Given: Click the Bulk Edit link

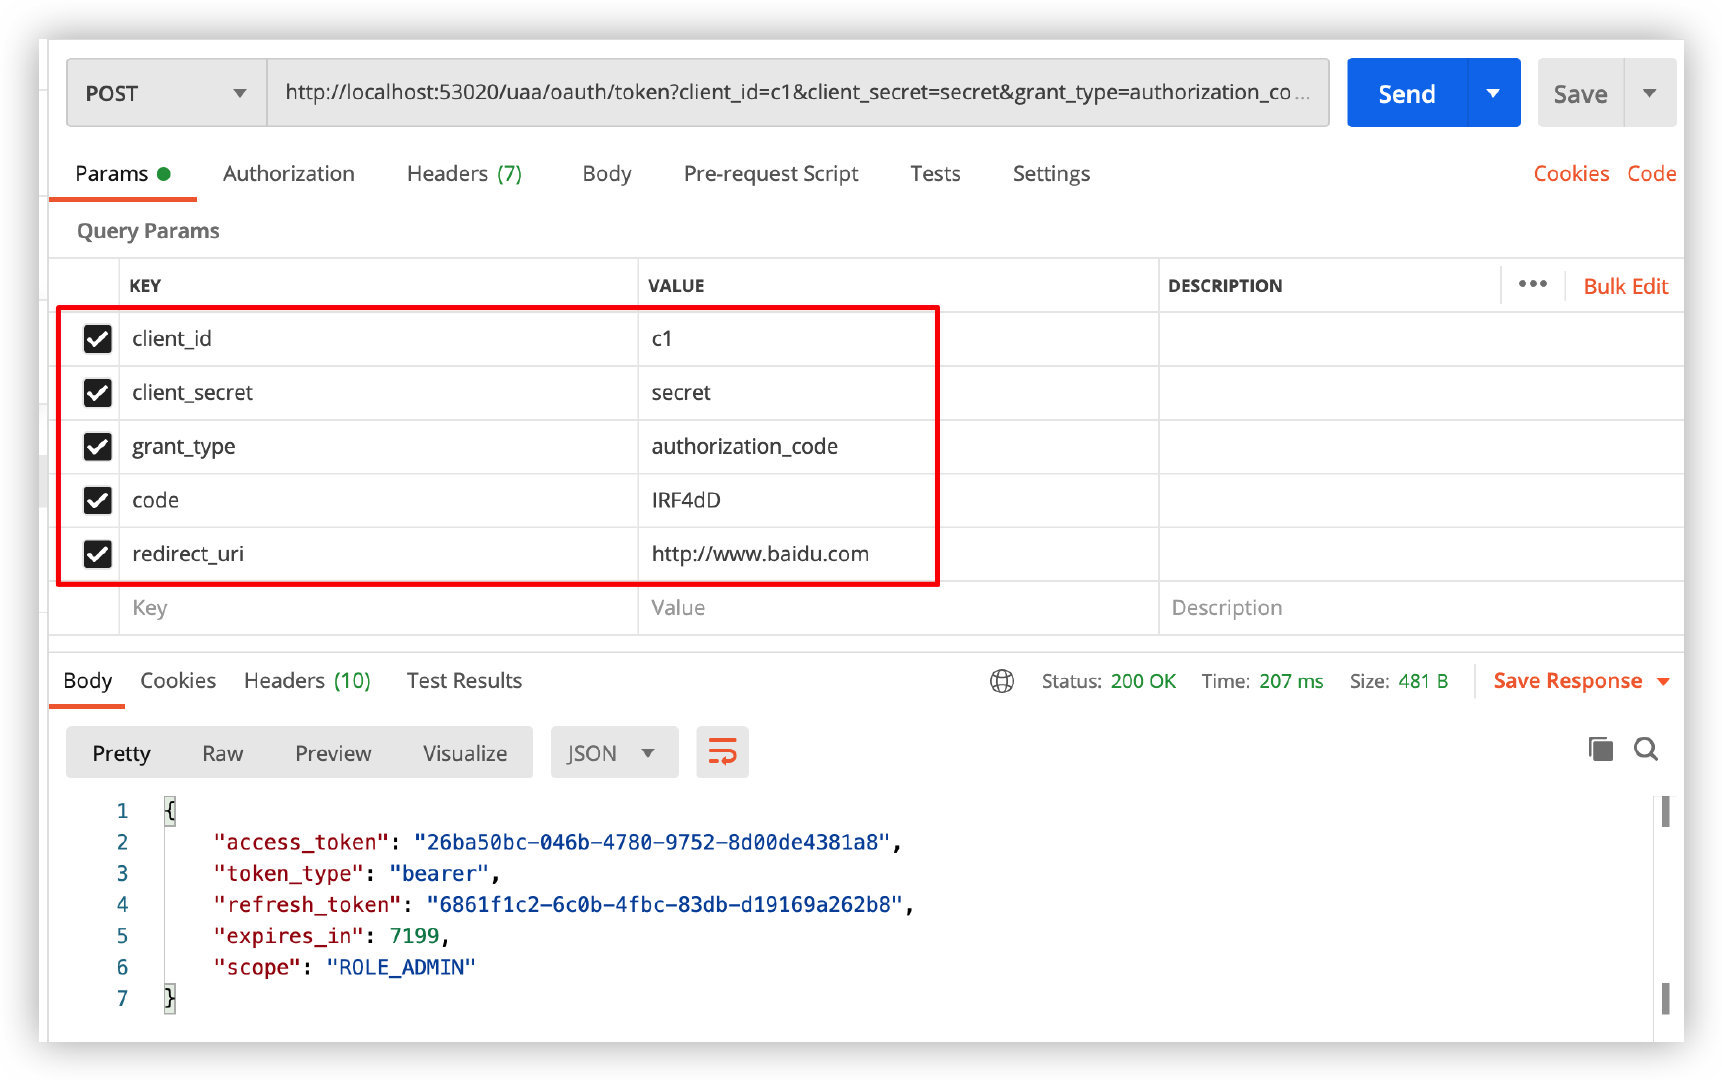Looking at the screenshot, I should click(x=1625, y=286).
